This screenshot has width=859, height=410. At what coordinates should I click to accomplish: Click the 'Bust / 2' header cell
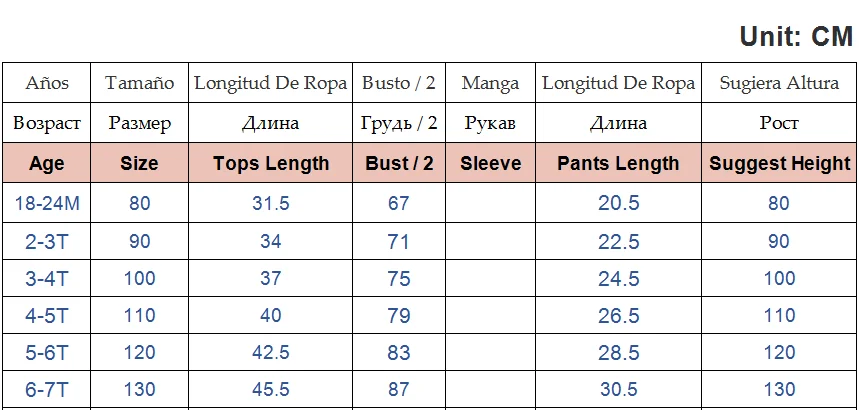tap(399, 164)
